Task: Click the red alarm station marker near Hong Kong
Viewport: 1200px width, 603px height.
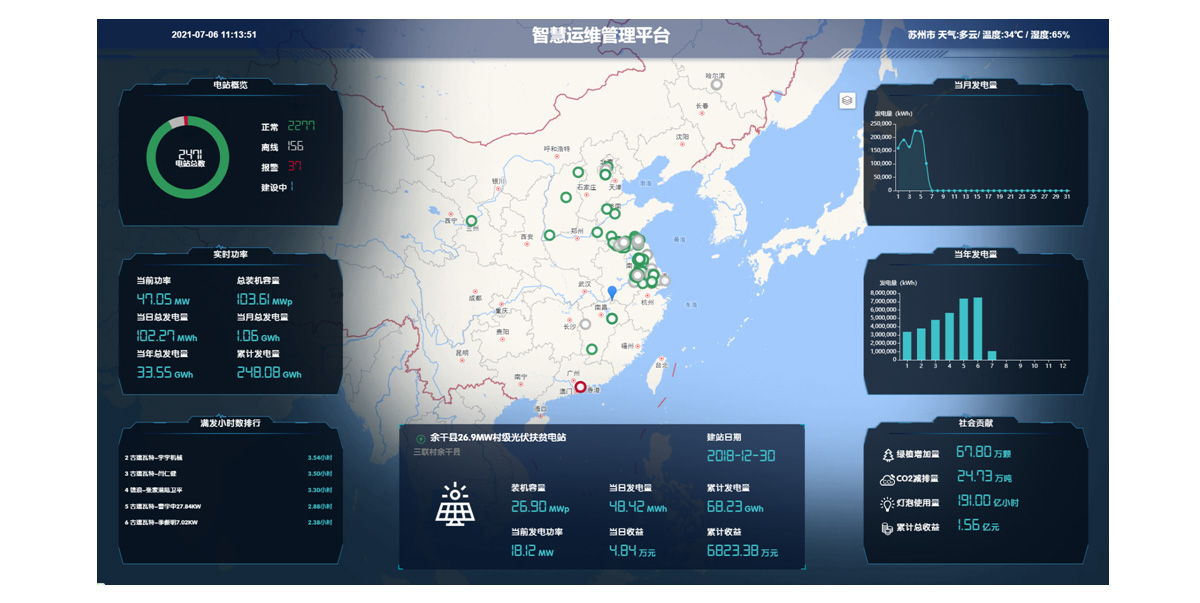Action: click(580, 386)
